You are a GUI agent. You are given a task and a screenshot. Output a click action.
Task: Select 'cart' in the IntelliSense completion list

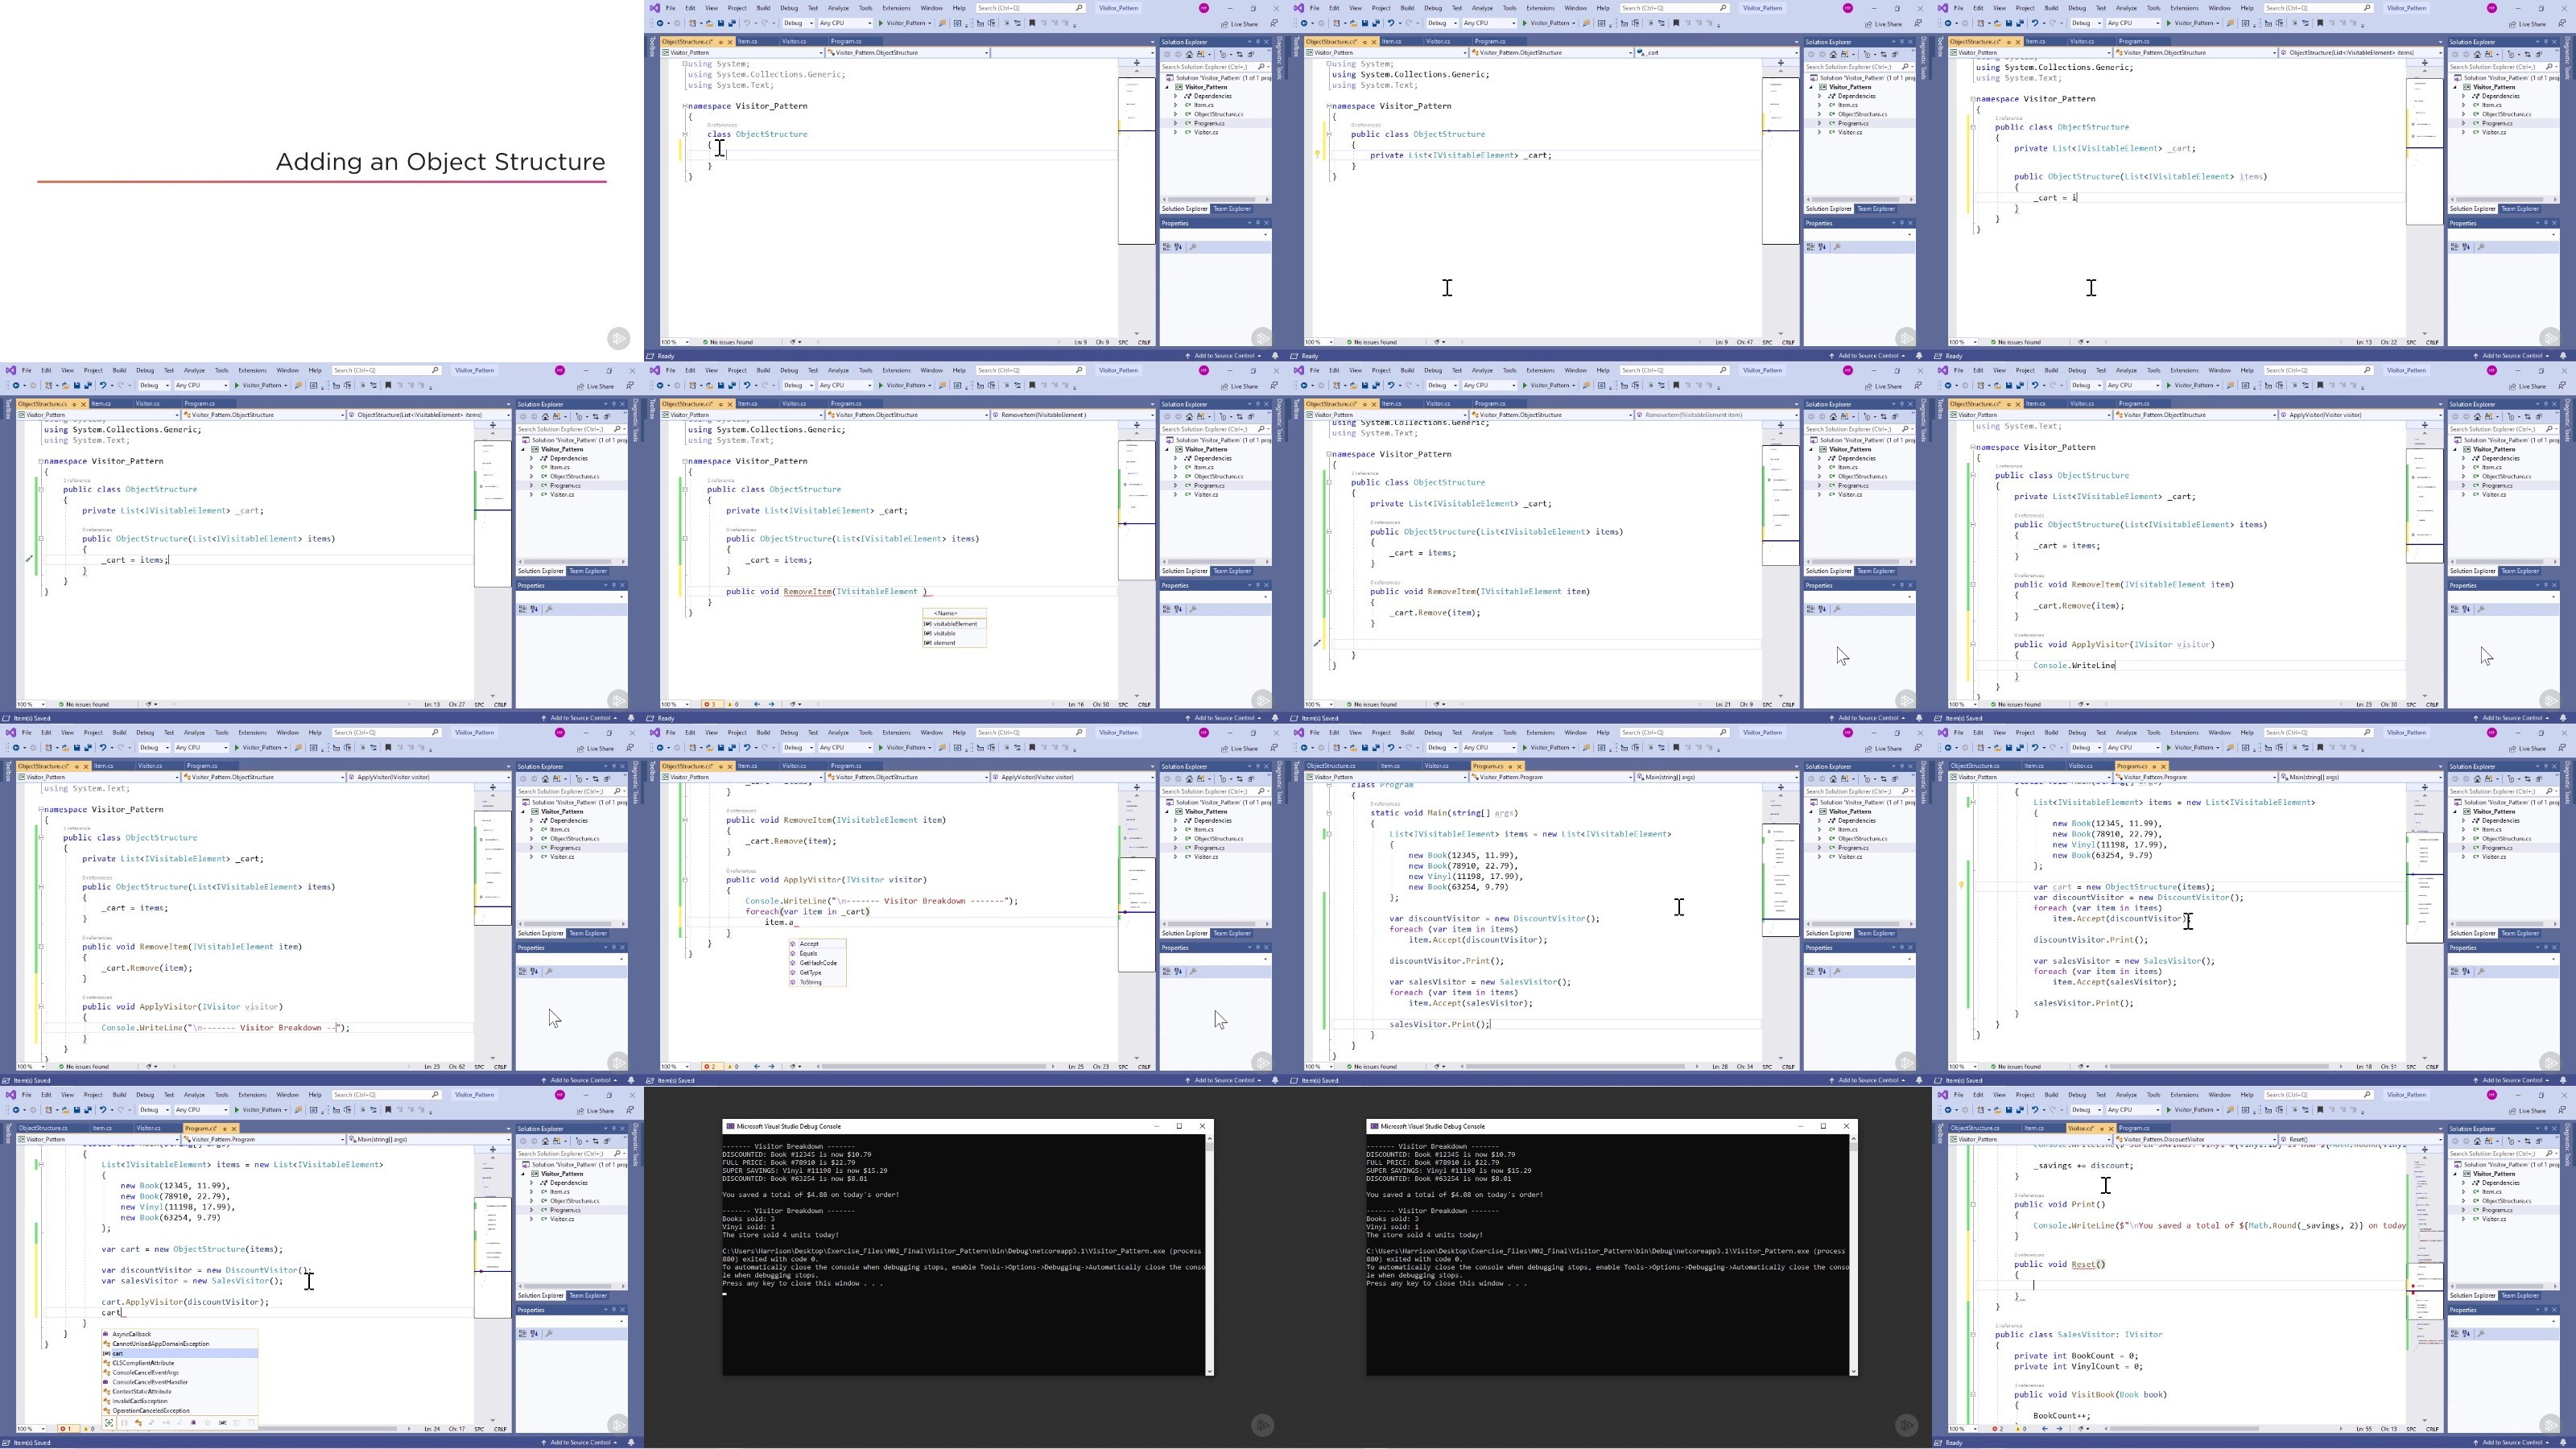tap(180, 1354)
